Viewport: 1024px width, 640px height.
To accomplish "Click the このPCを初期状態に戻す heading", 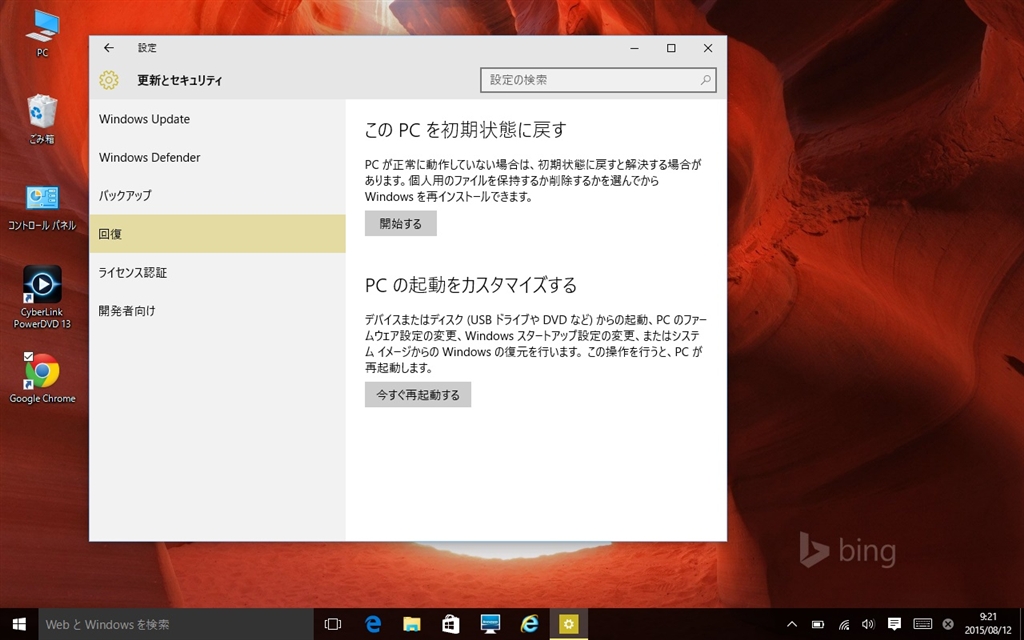I will coord(466,129).
